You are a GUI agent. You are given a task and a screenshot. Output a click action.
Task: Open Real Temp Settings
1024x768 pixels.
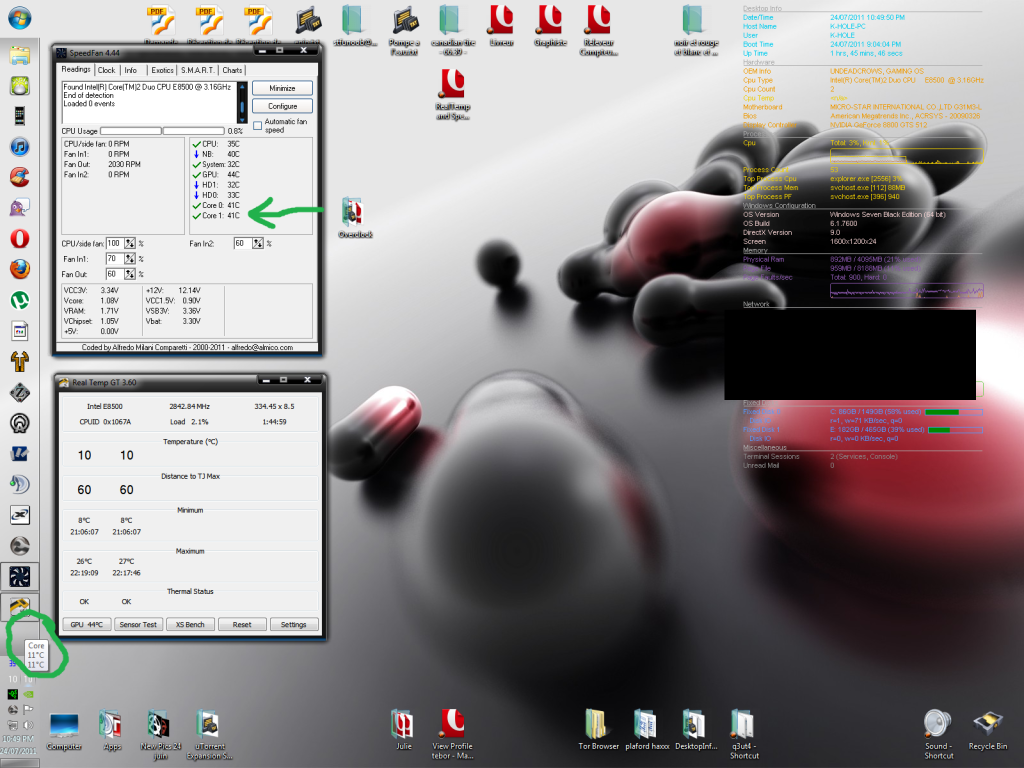coord(293,624)
